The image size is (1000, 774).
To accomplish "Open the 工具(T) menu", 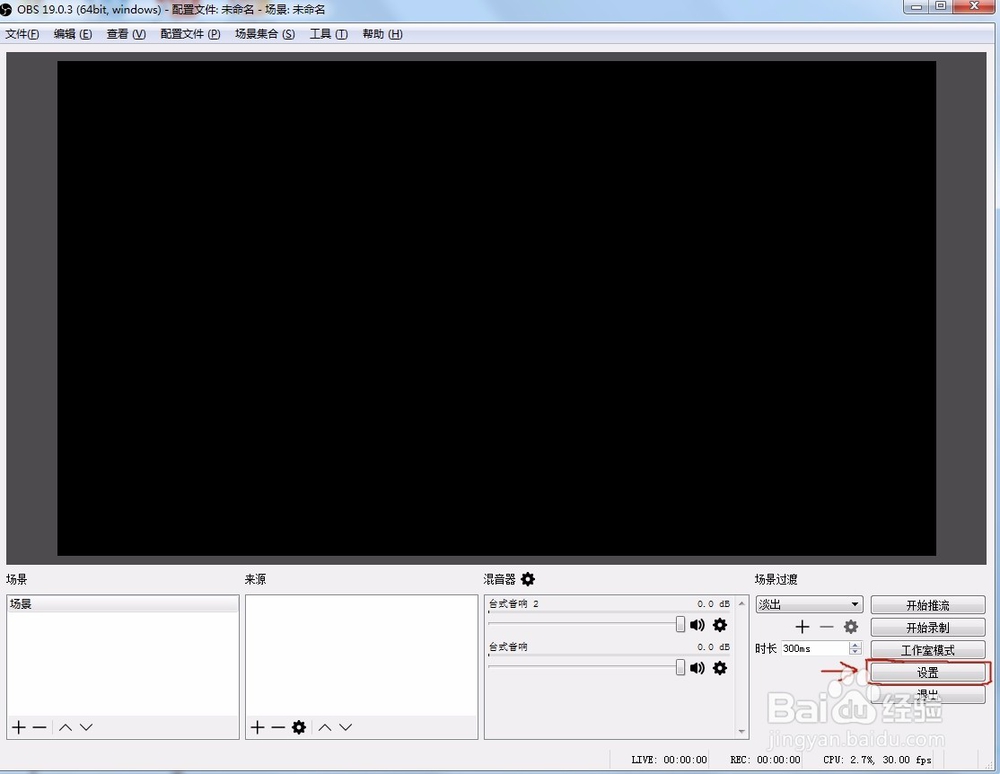I will coord(328,34).
